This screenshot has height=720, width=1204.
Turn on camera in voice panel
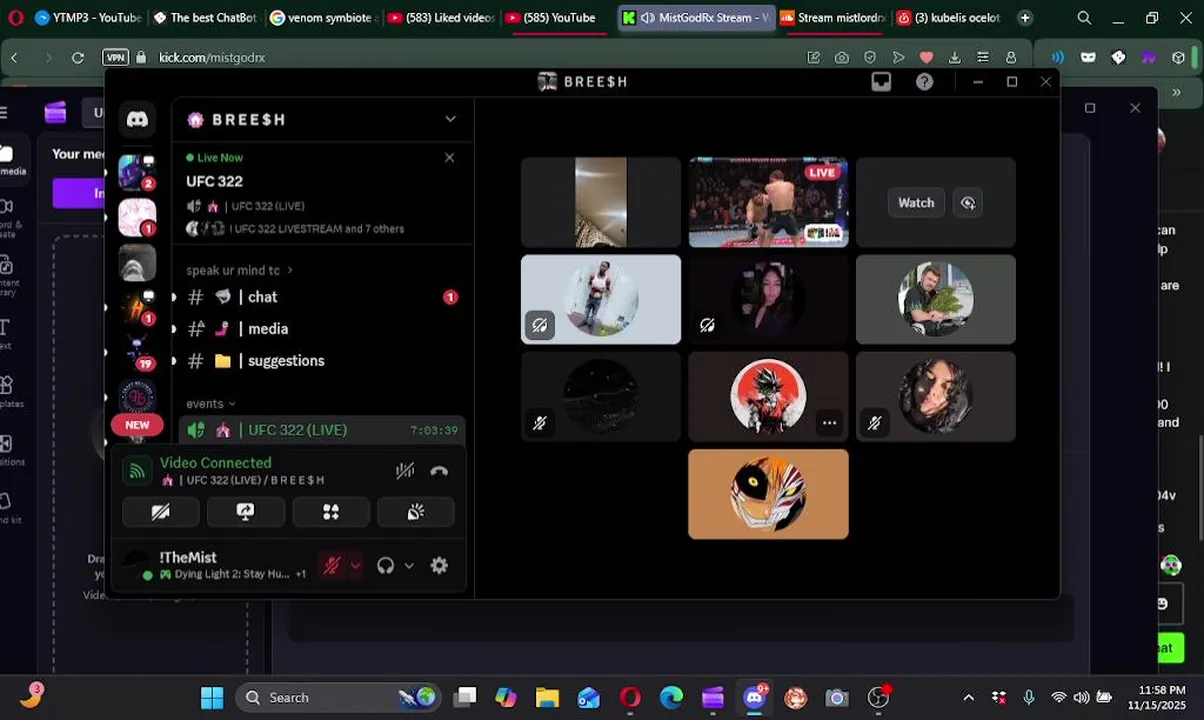pyautogui.click(x=160, y=512)
